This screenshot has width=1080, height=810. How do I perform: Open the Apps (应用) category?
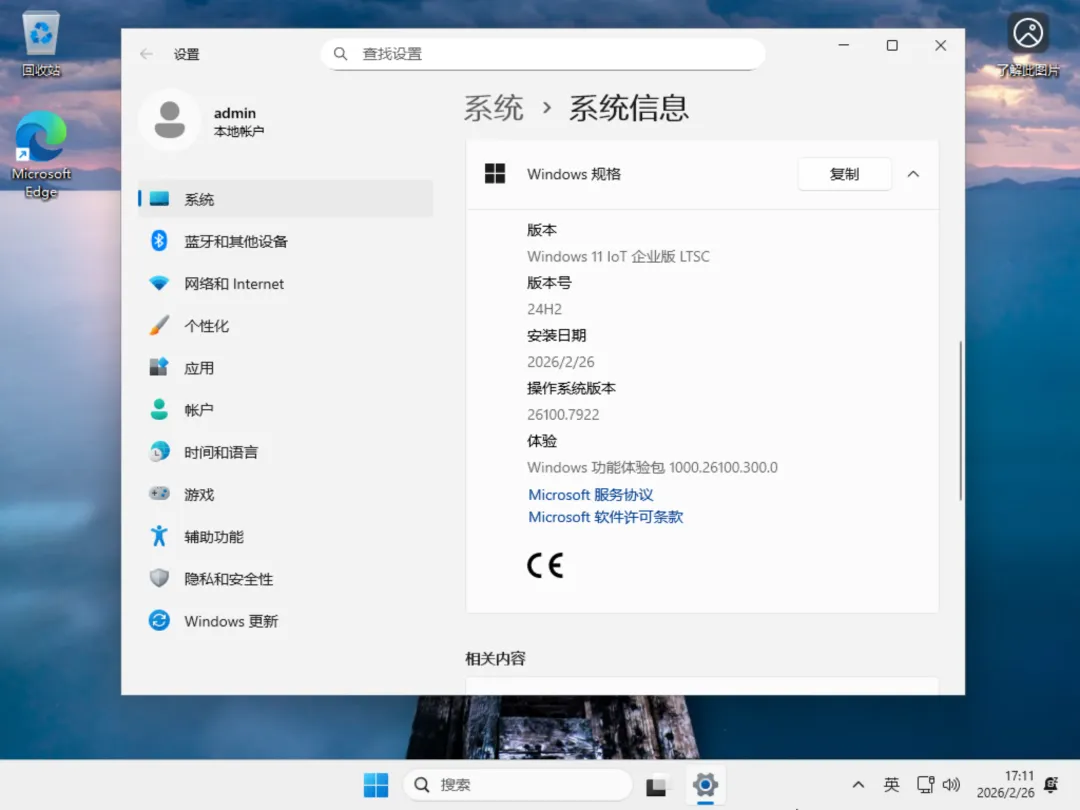point(285,368)
